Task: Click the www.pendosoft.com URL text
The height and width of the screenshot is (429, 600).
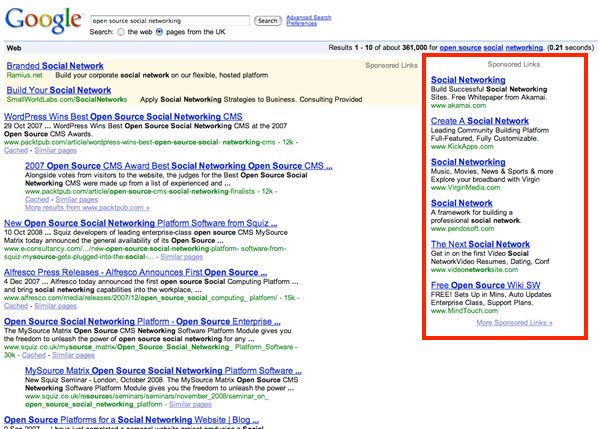Action: tap(462, 229)
